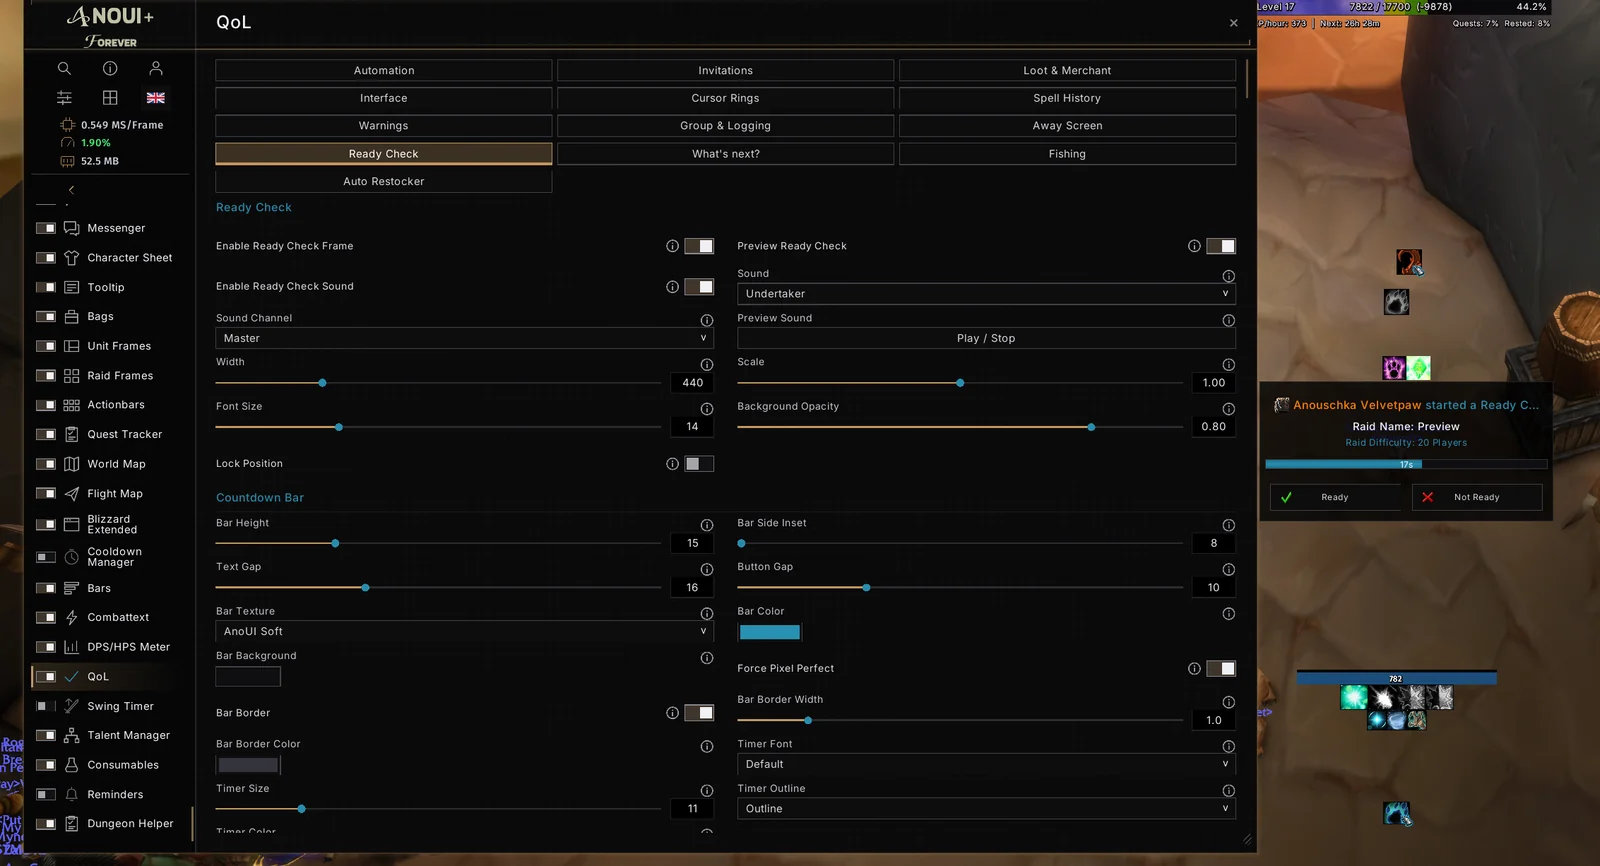
Task: Click the Reminders bell icon
Action: (x=71, y=795)
